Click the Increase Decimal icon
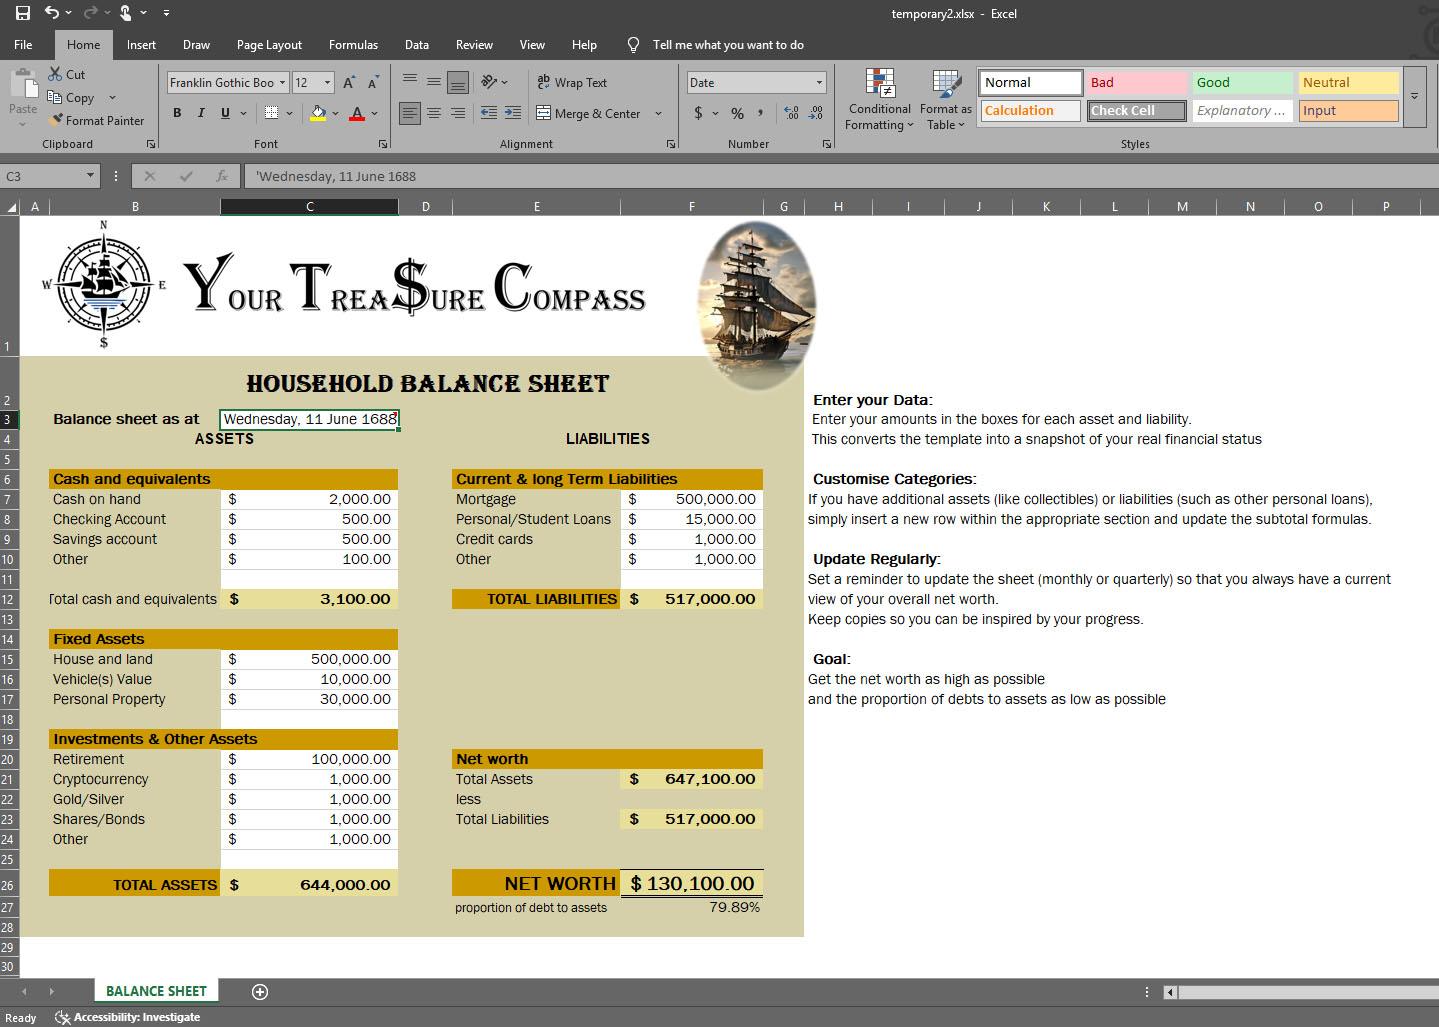The image size is (1439, 1027). point(792,113)
